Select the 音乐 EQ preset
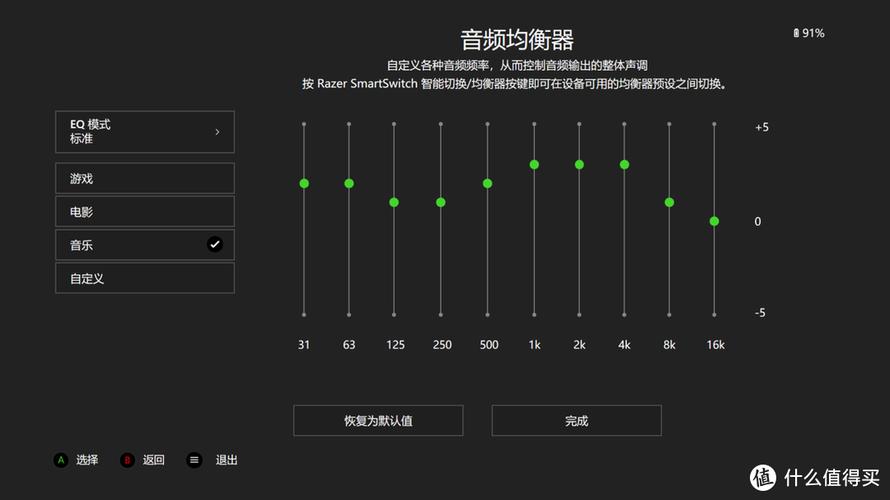Screen dimensions: 890x500 145,245
